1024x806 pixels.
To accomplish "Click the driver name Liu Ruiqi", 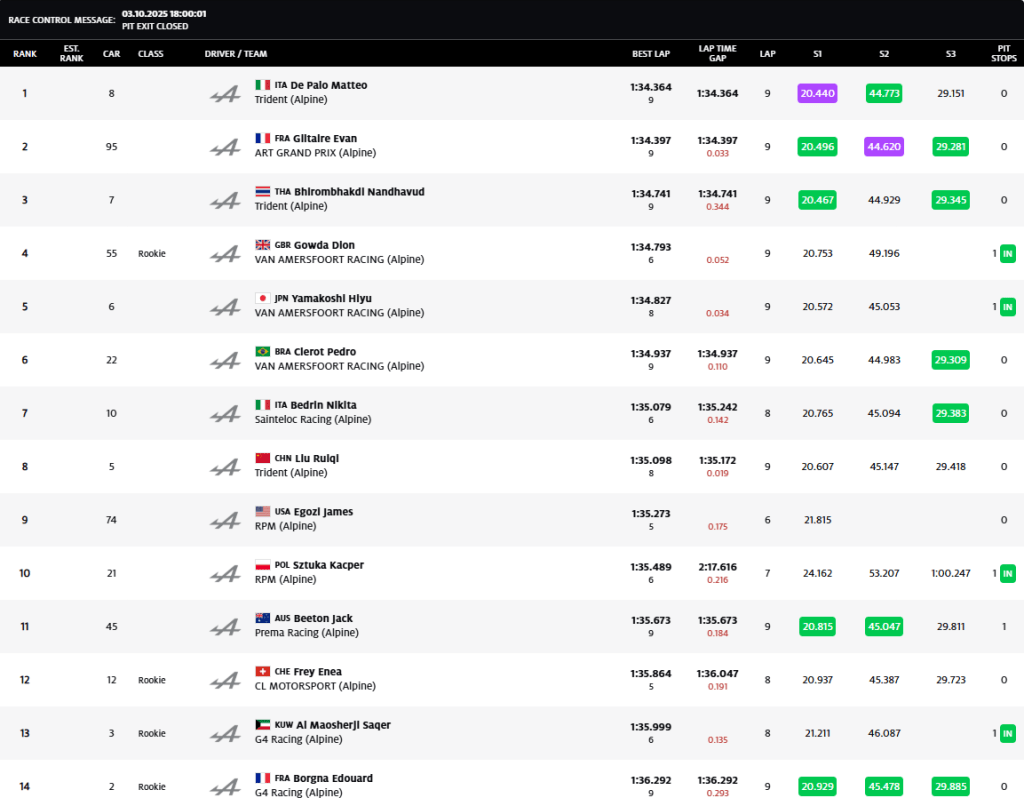I will coord(317,459).
